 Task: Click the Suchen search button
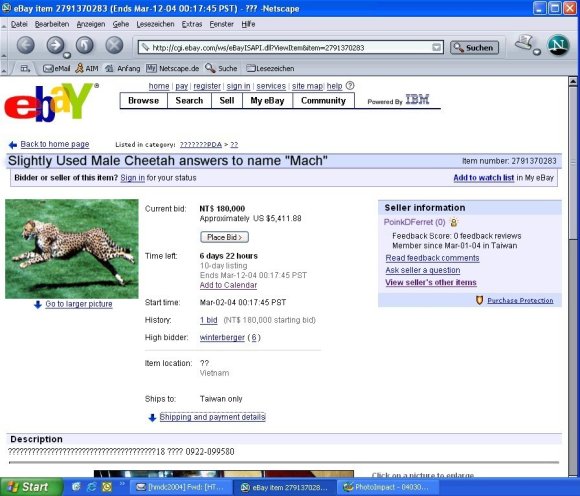474,48
